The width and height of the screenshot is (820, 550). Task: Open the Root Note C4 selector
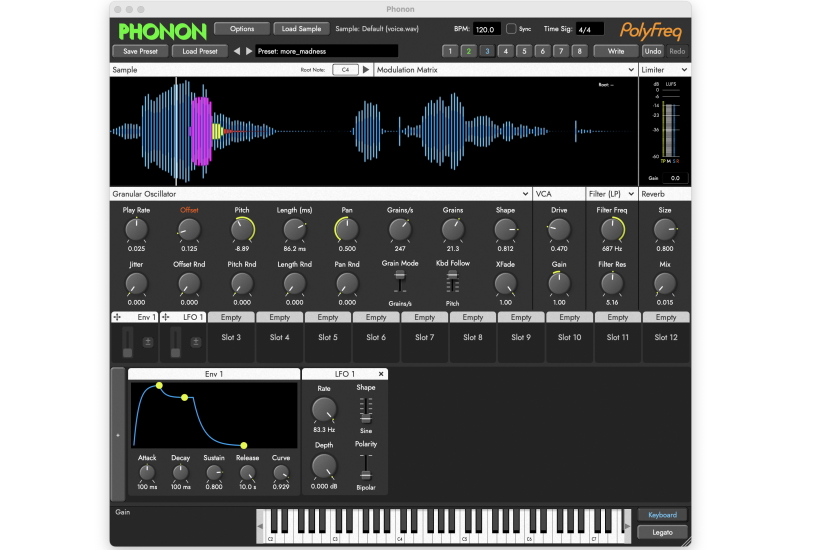(345, 70)
